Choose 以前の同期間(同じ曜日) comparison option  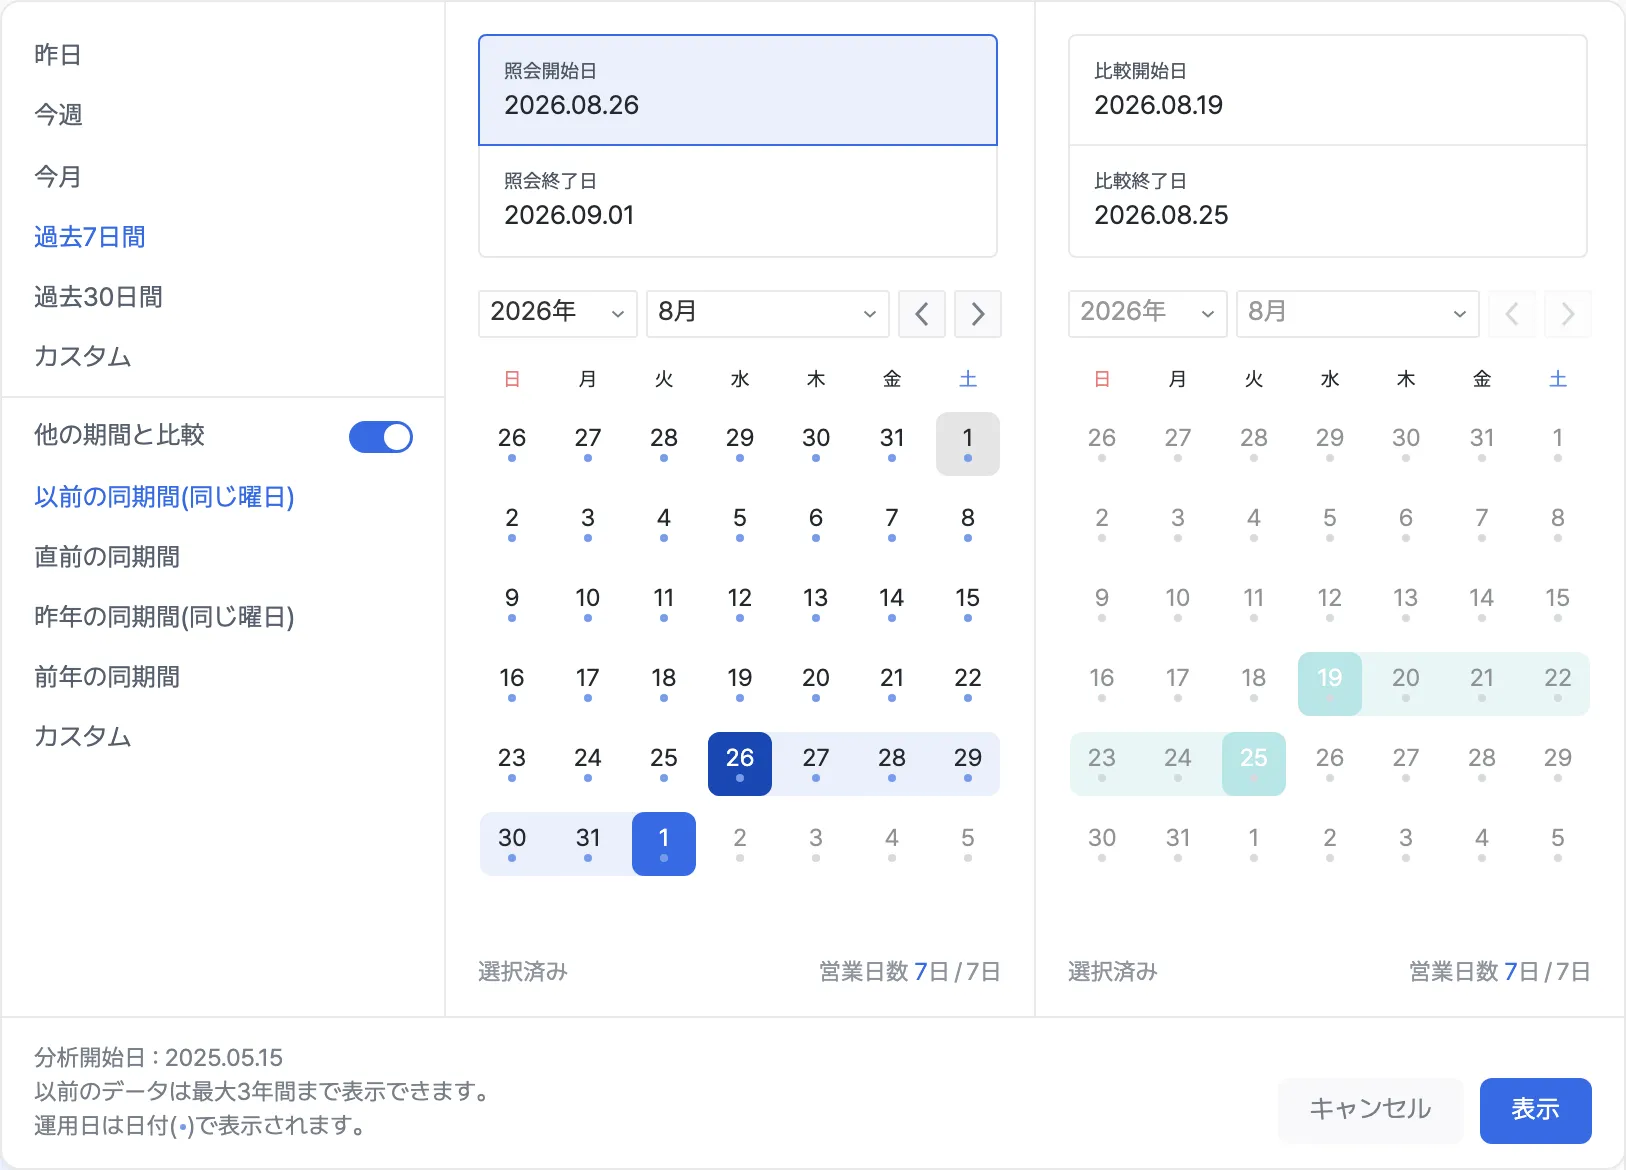pos(164,497)
